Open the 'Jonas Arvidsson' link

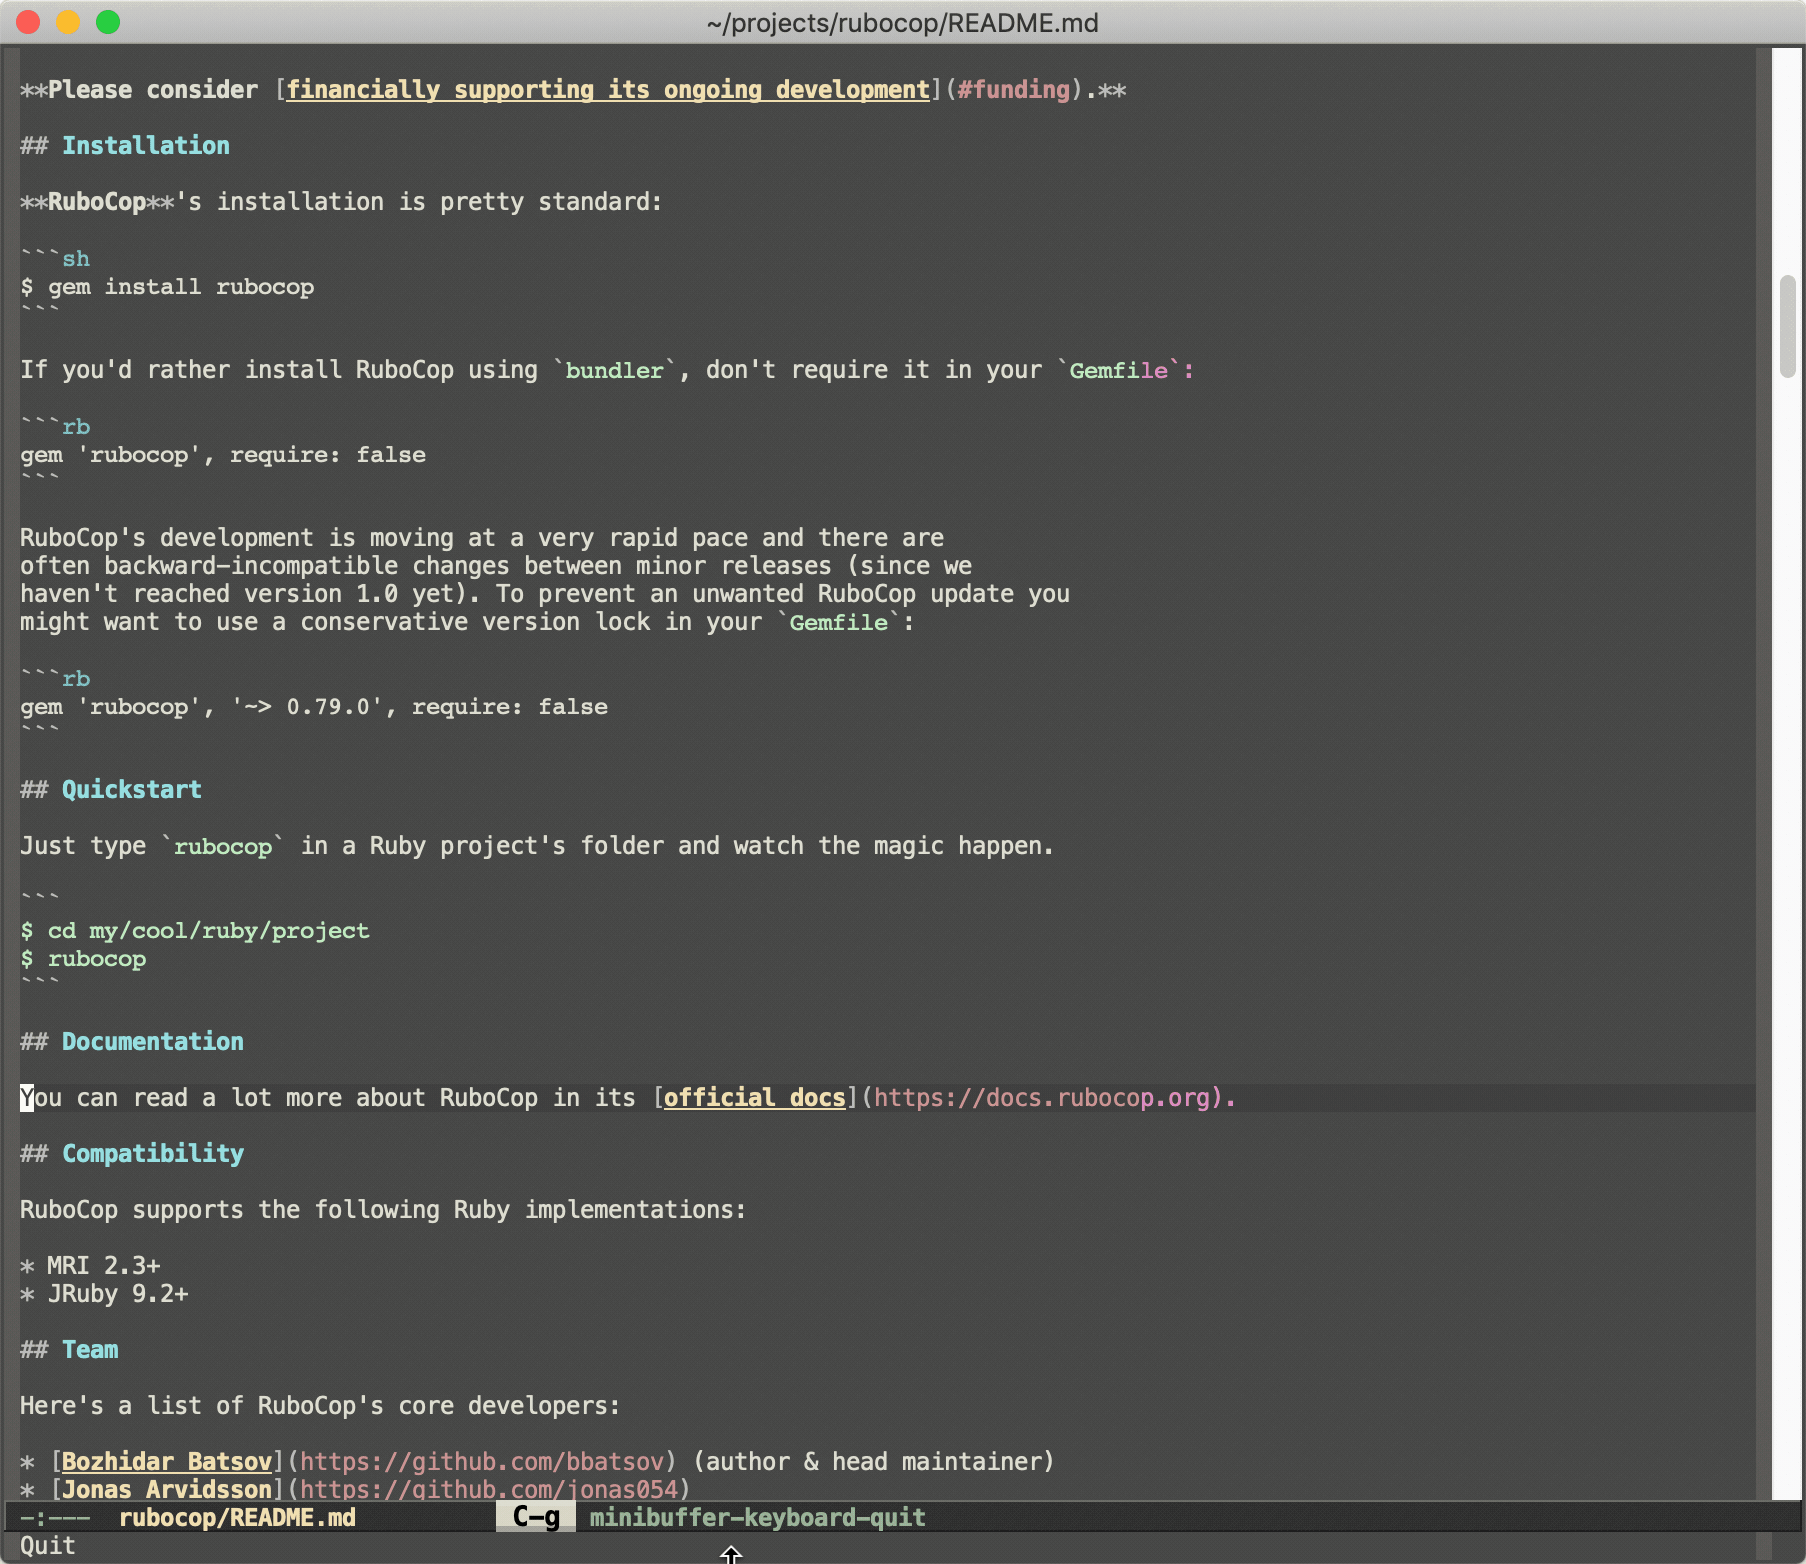coord(167,1489)
